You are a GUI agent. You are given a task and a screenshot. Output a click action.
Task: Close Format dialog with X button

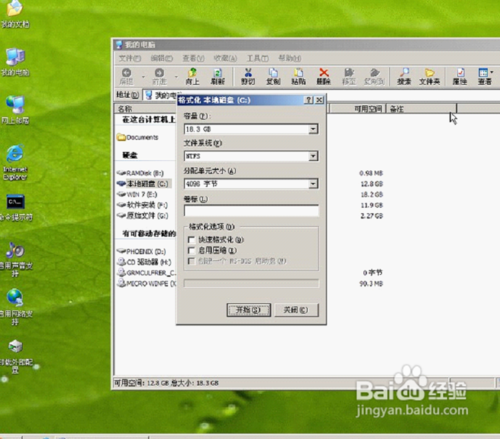coord(319,100)
